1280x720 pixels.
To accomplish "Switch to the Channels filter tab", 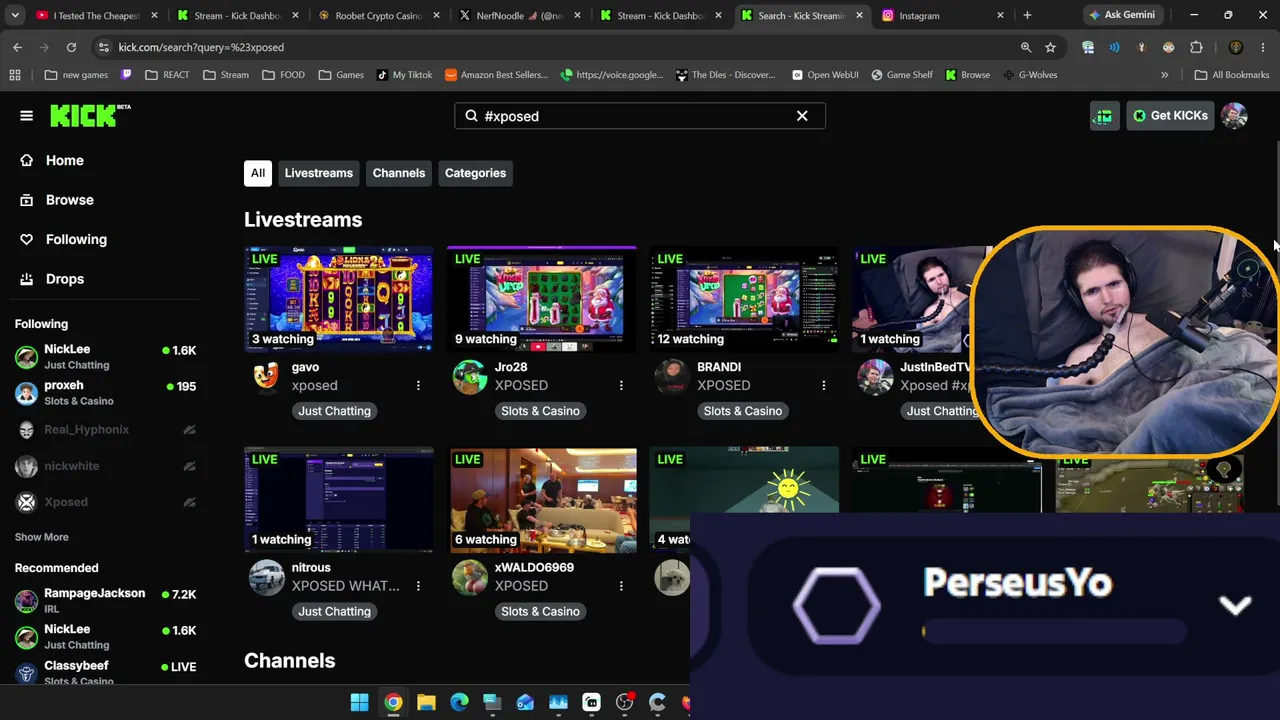I will click(399, 173).
